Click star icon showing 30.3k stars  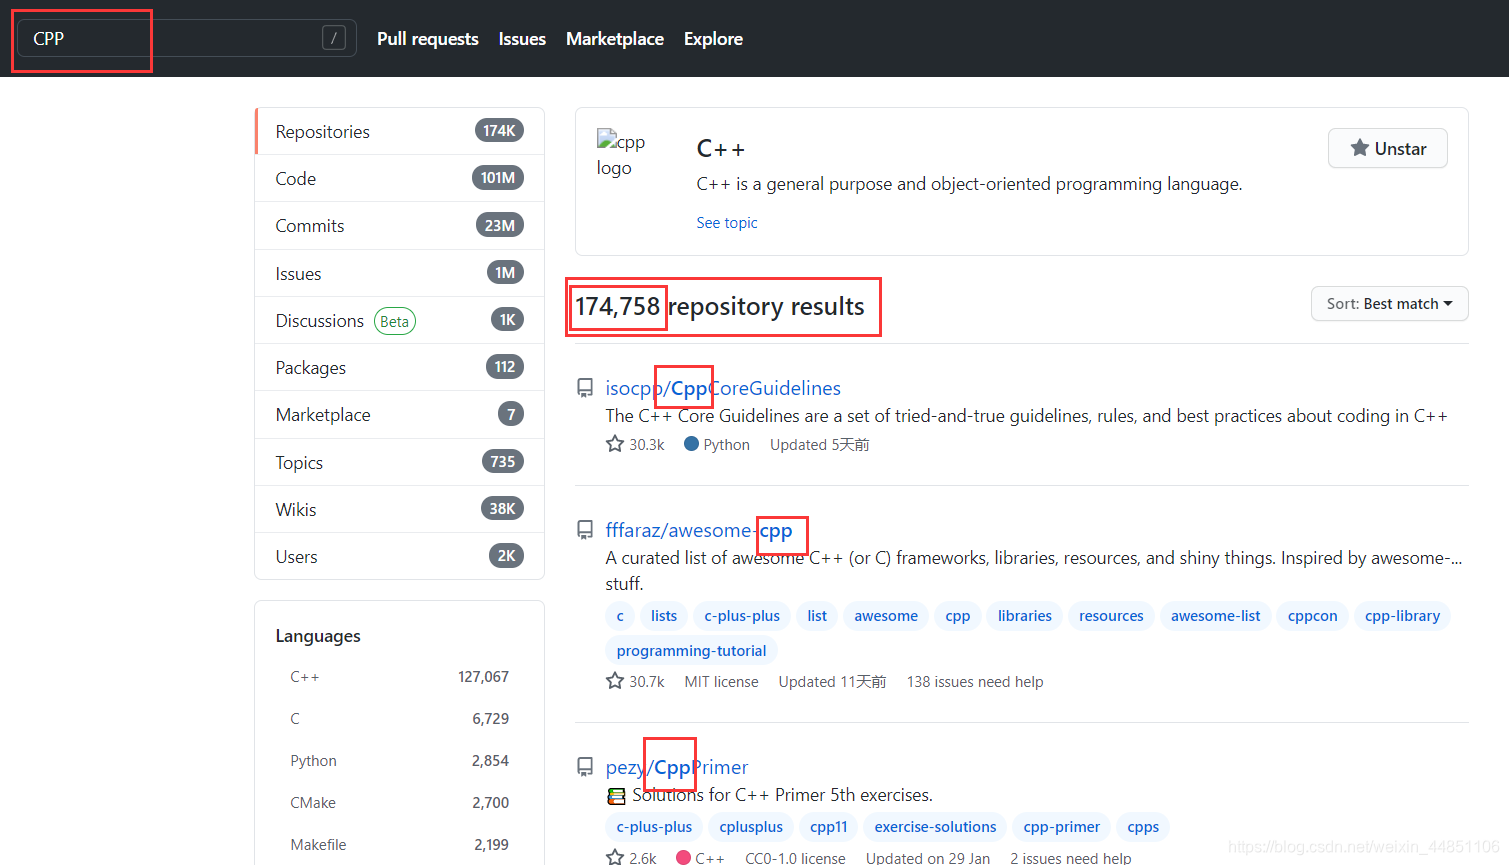(615, 444)
